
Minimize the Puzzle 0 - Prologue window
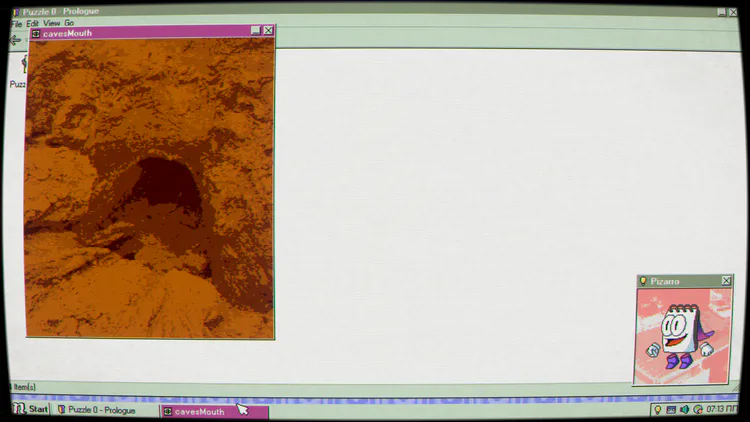[721, 12]
